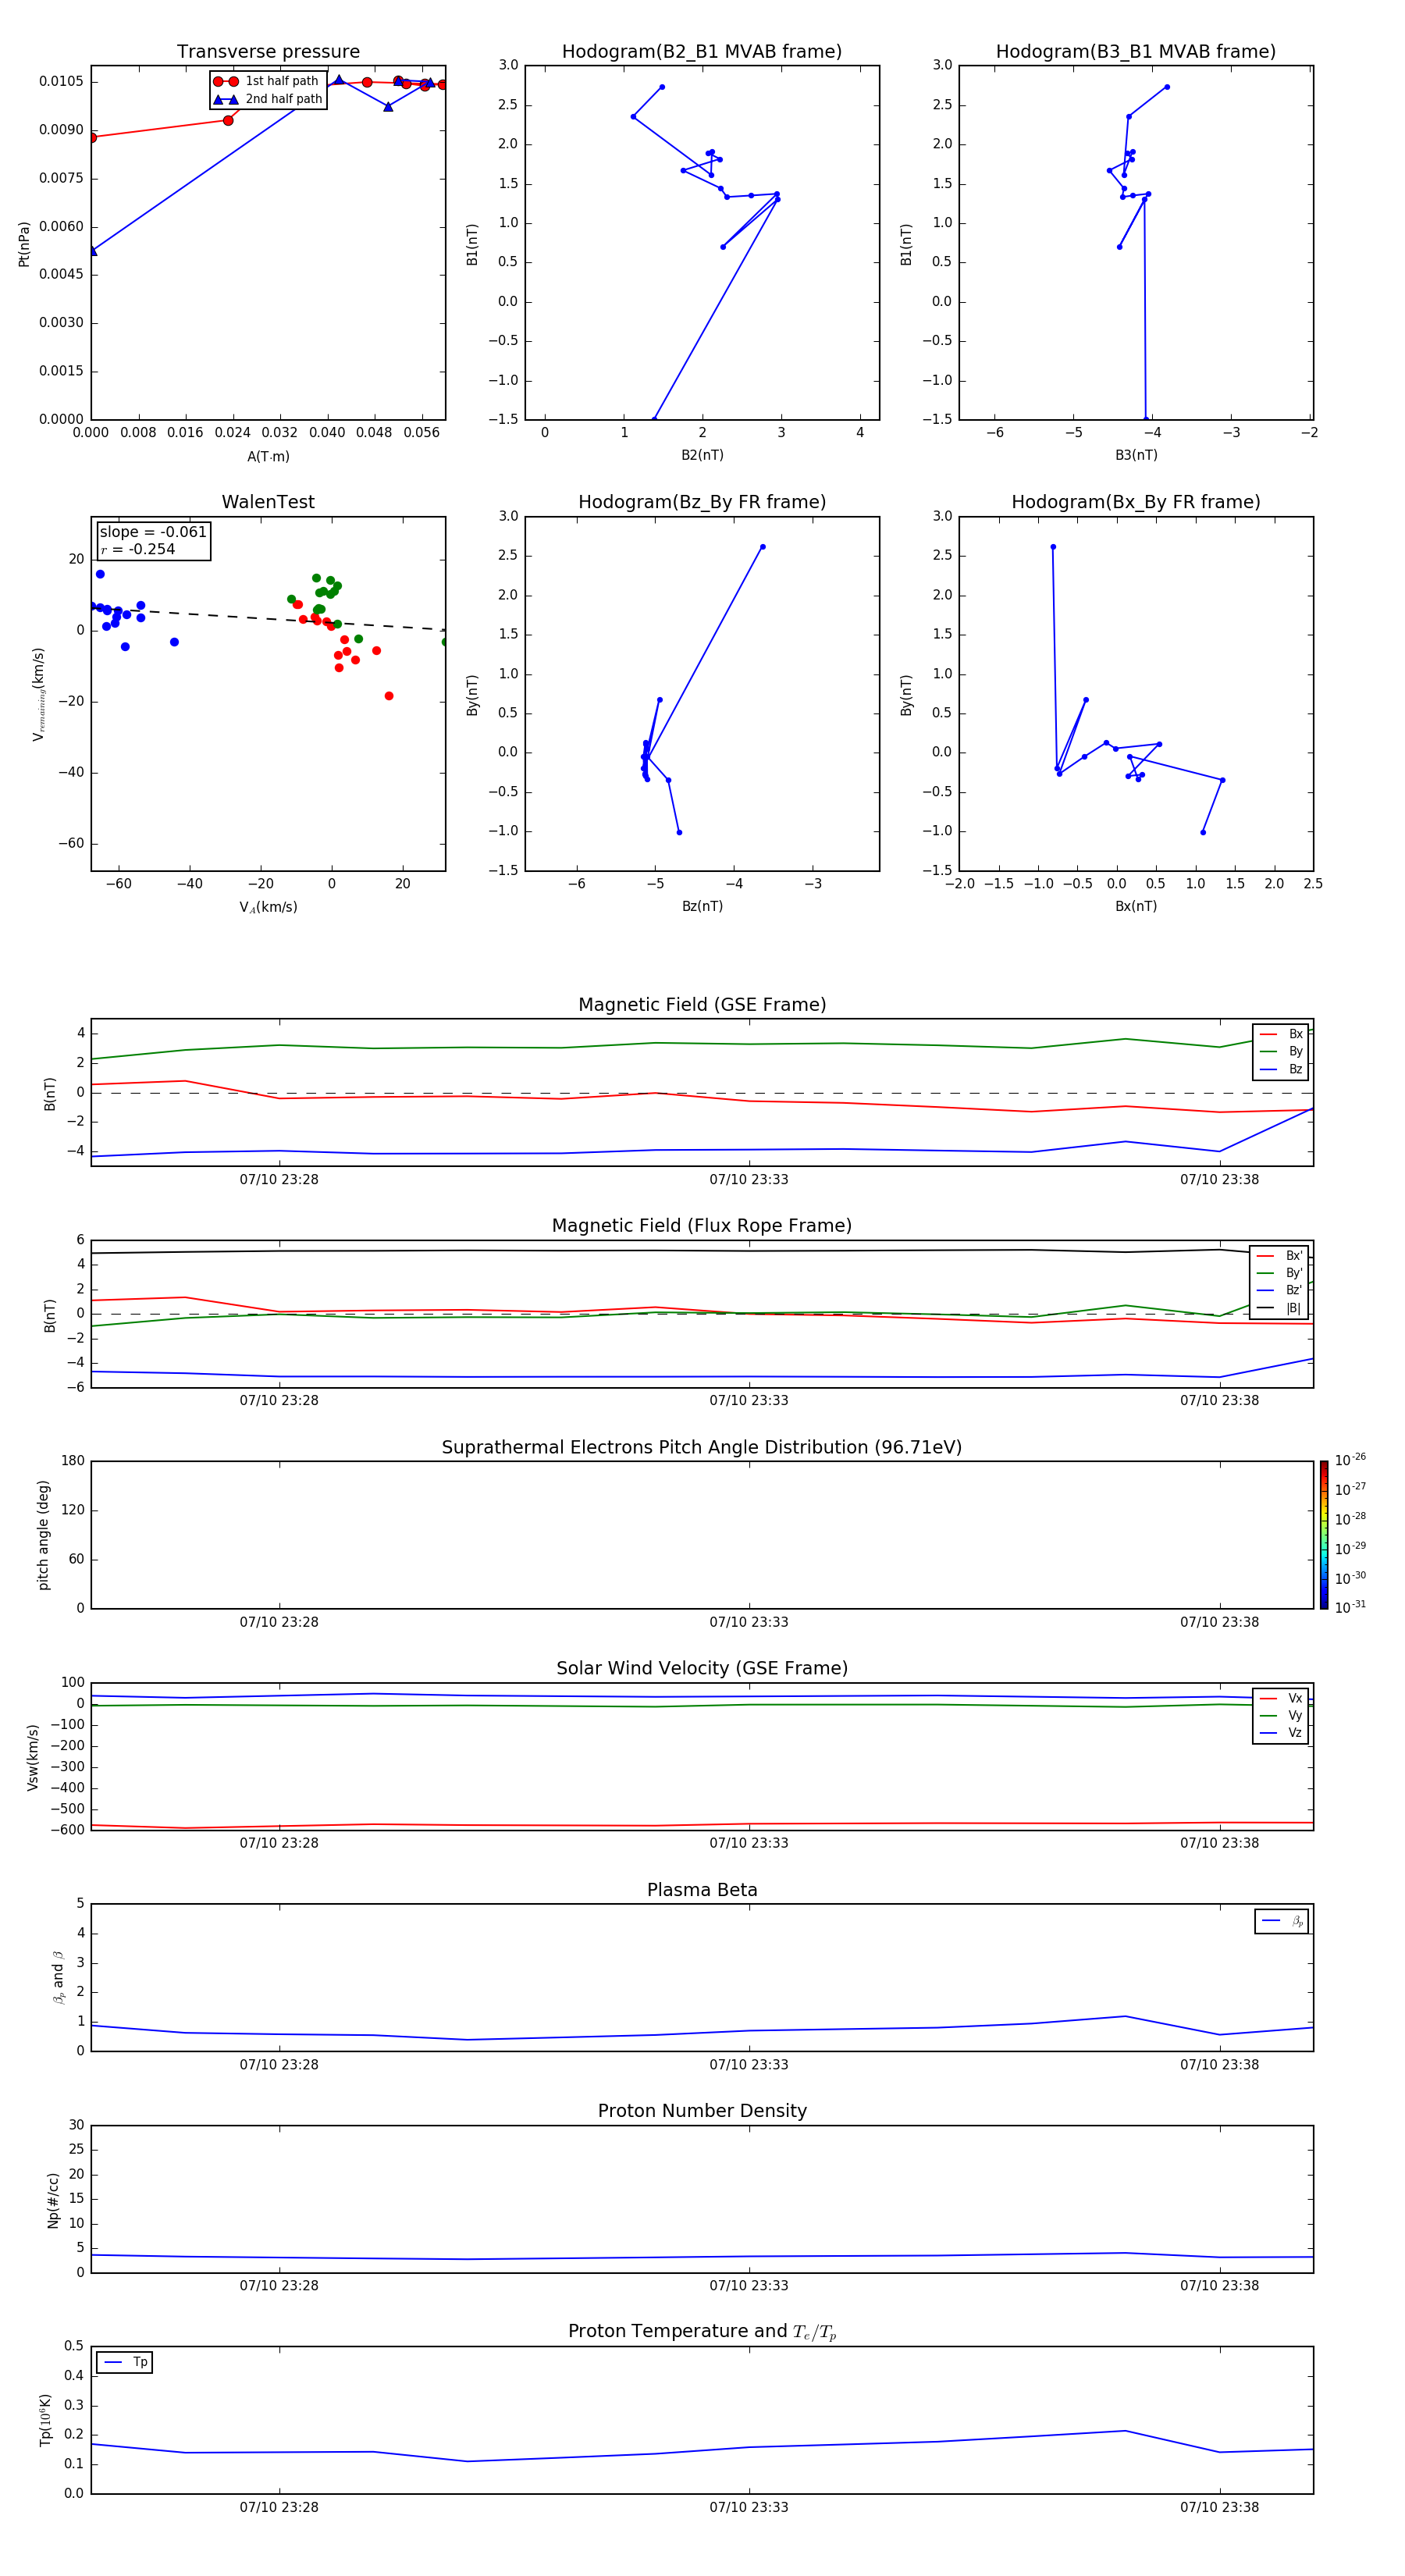Click the 'V_A(km/s)' x-axis label
Screen dimensions: 1405x2576
click(268, 907)
